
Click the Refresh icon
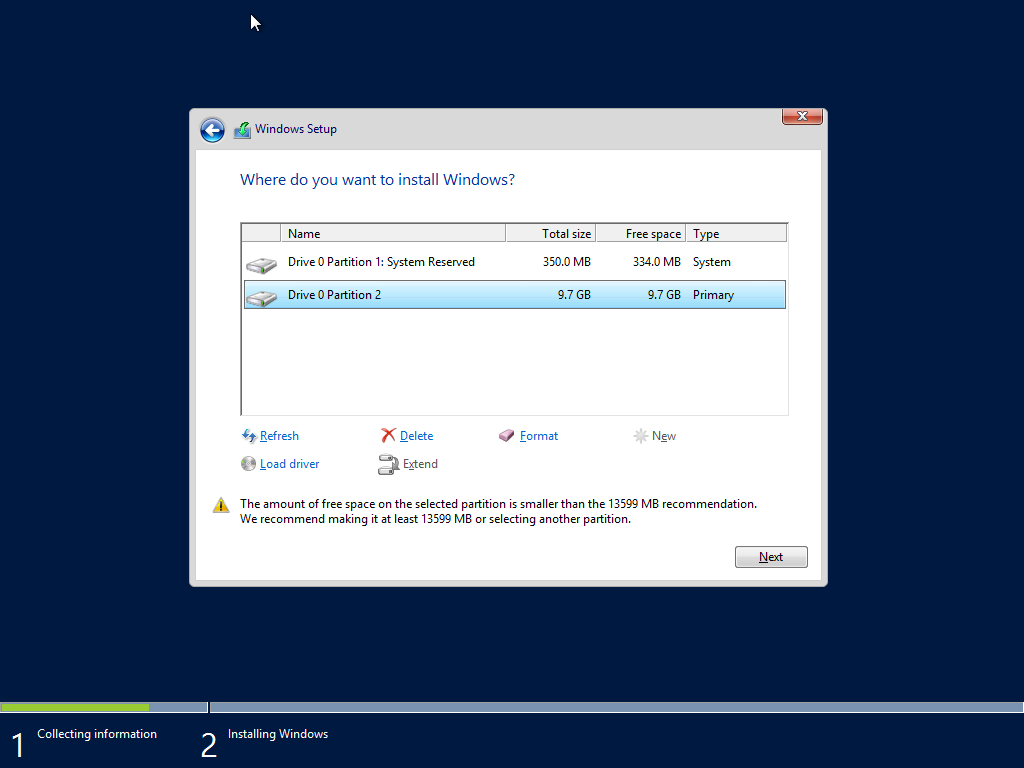point(248,435)
